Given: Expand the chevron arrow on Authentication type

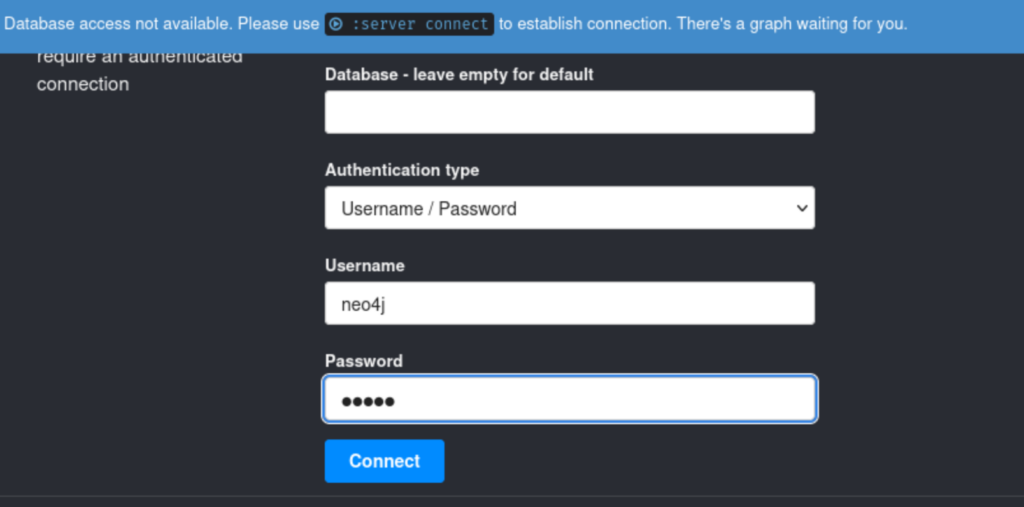Looking at the screenshot, I should 801,208.
